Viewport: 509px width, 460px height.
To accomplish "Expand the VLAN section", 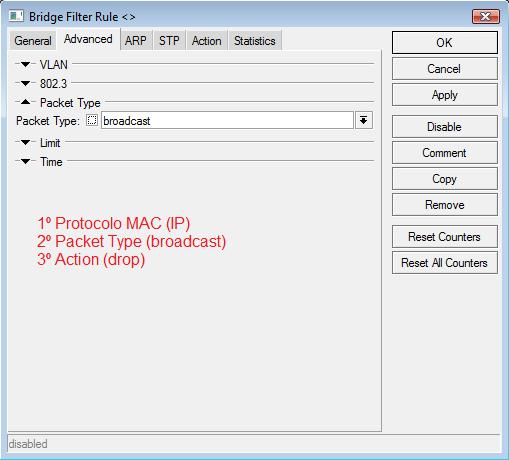I will [x=26, y=64].
